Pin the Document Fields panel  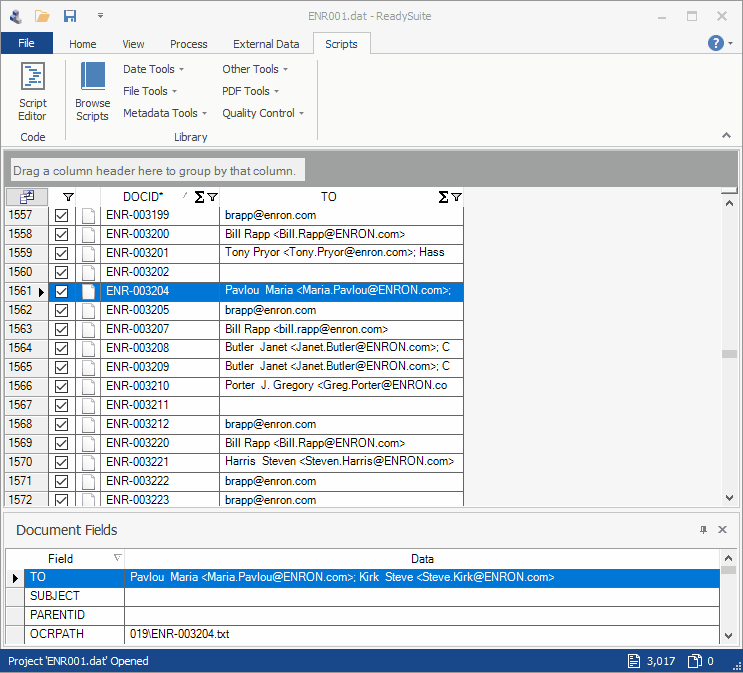(x=703, y=530)
